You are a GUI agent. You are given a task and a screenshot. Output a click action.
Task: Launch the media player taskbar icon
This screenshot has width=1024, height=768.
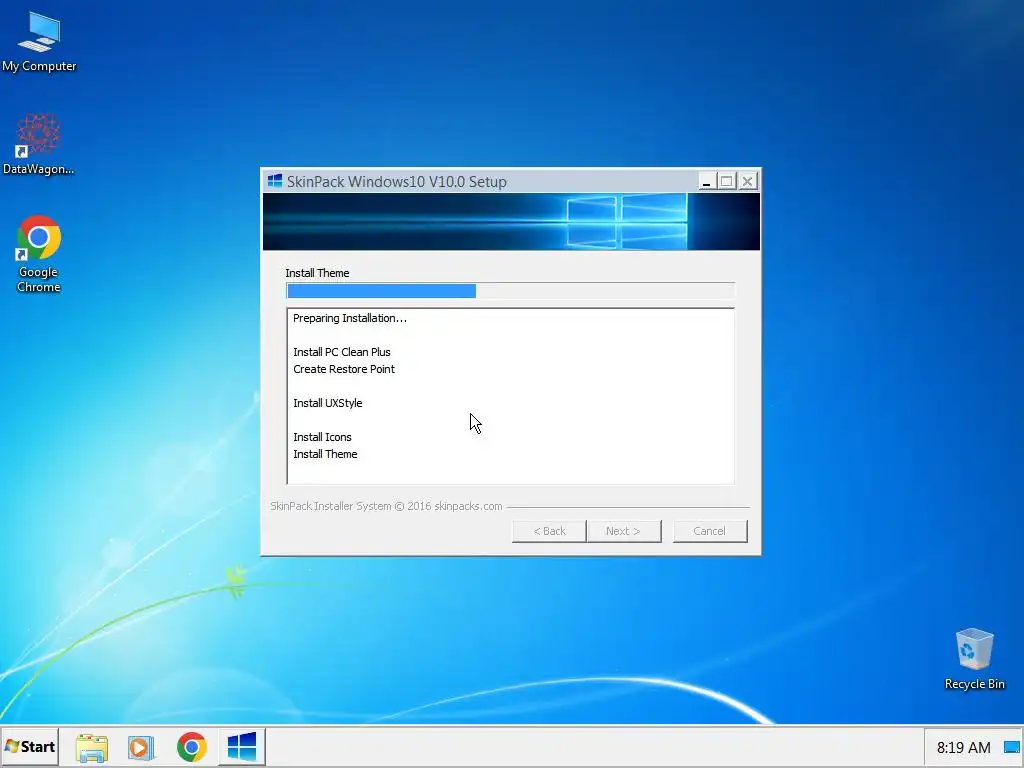(x=140, y=747)
